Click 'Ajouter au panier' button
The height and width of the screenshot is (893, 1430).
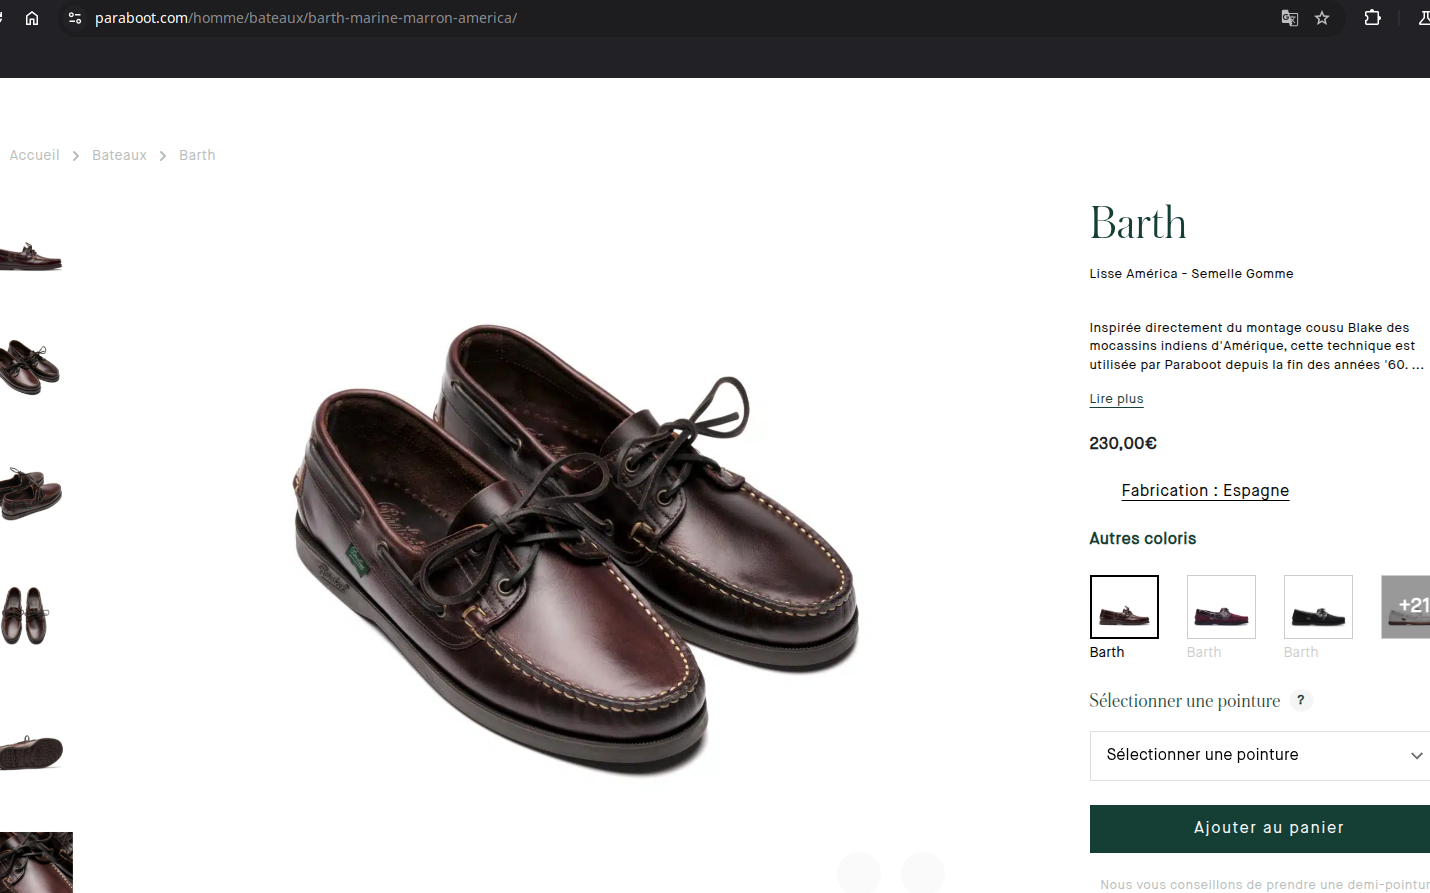pos(1260,828)
